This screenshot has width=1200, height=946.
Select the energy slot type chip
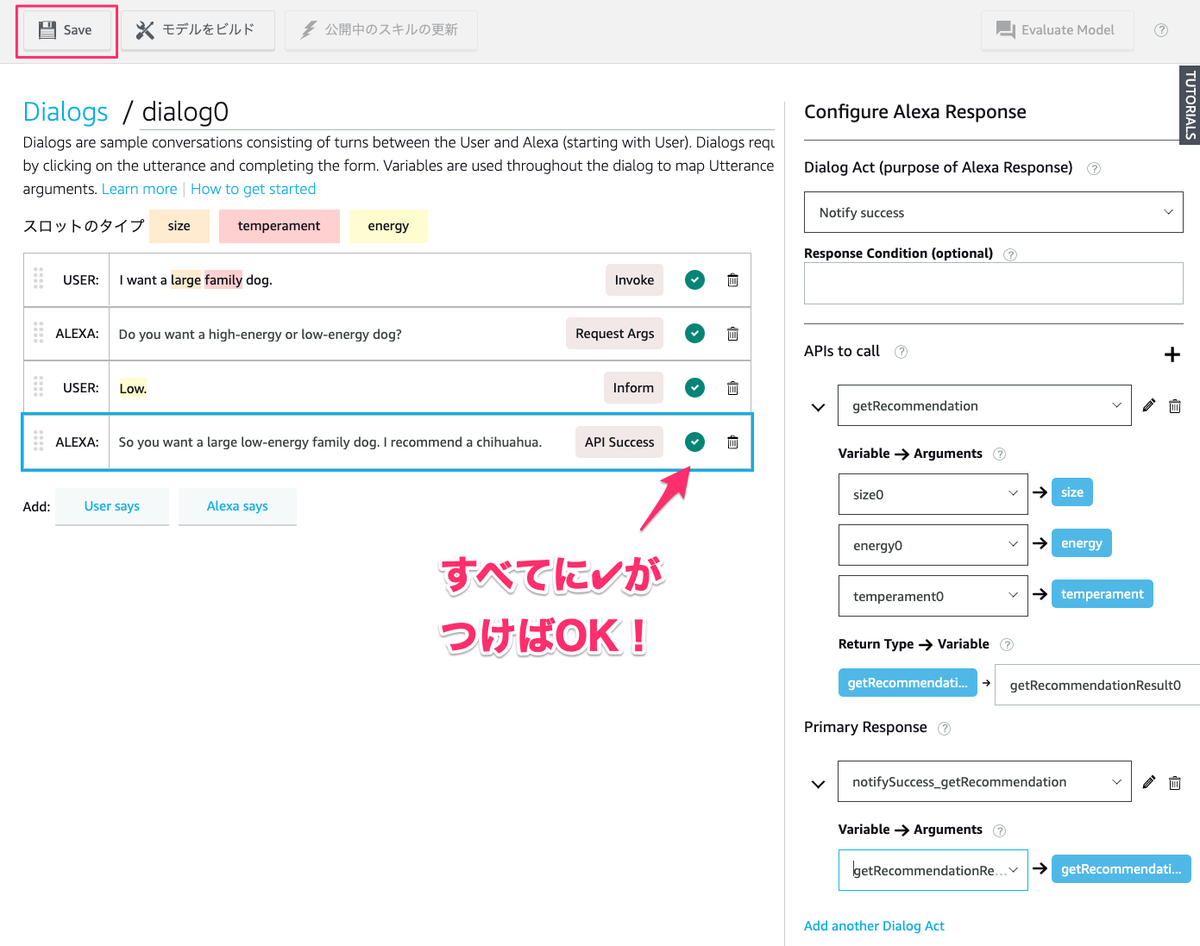(388, 226)
